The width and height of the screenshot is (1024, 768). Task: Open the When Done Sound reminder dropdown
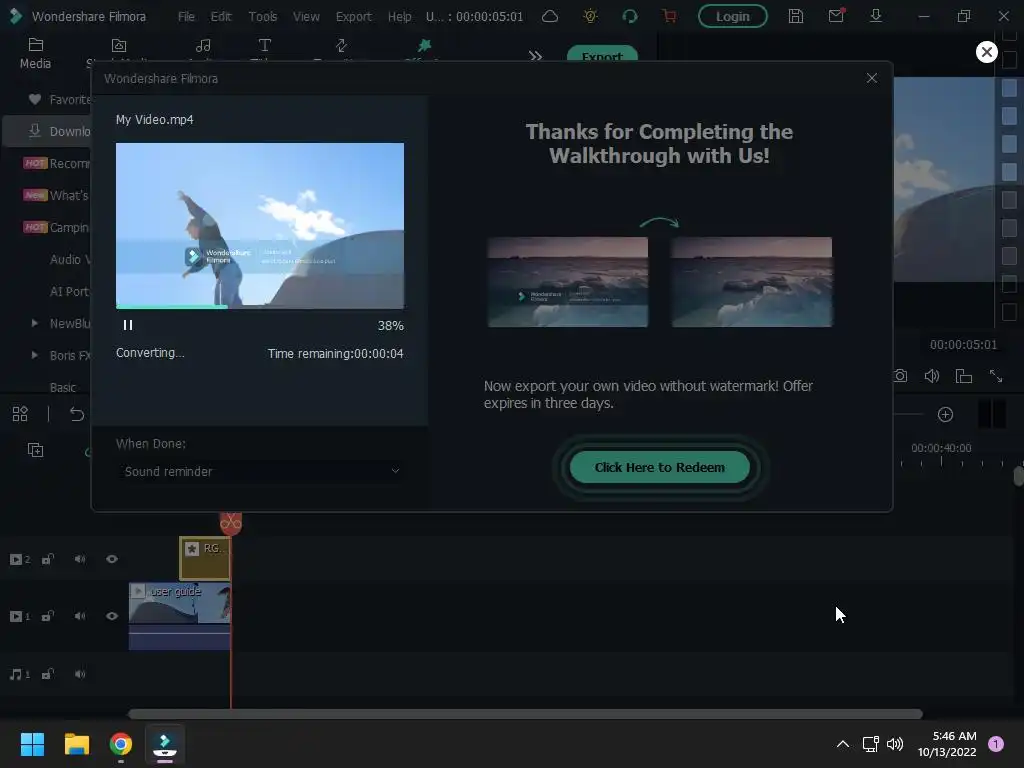(261, 472)
